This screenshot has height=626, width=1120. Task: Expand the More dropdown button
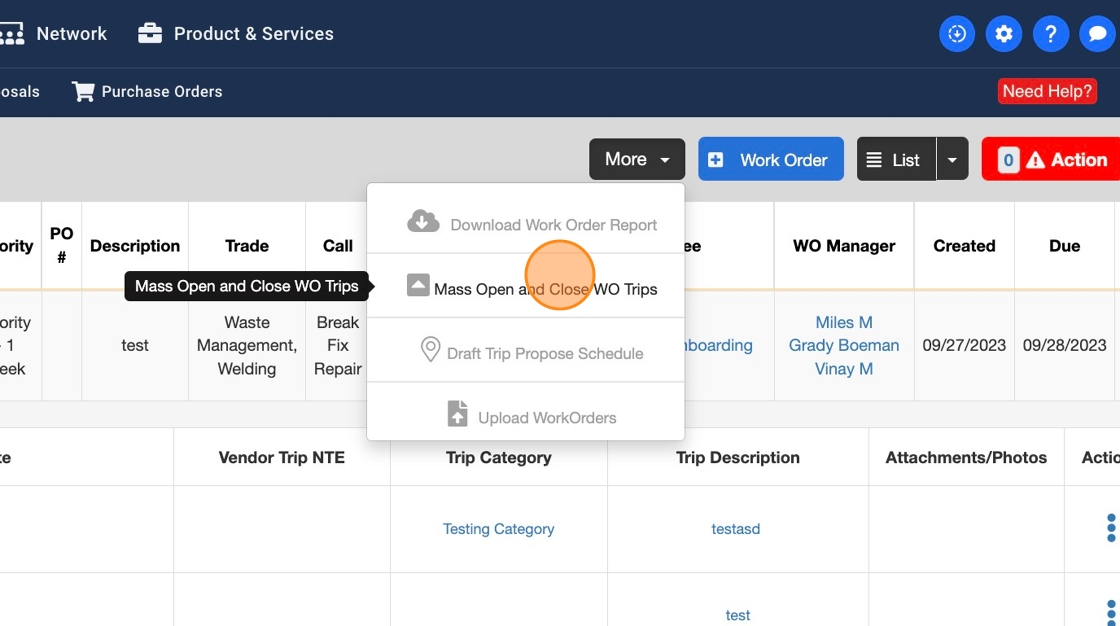click(637, 159)
